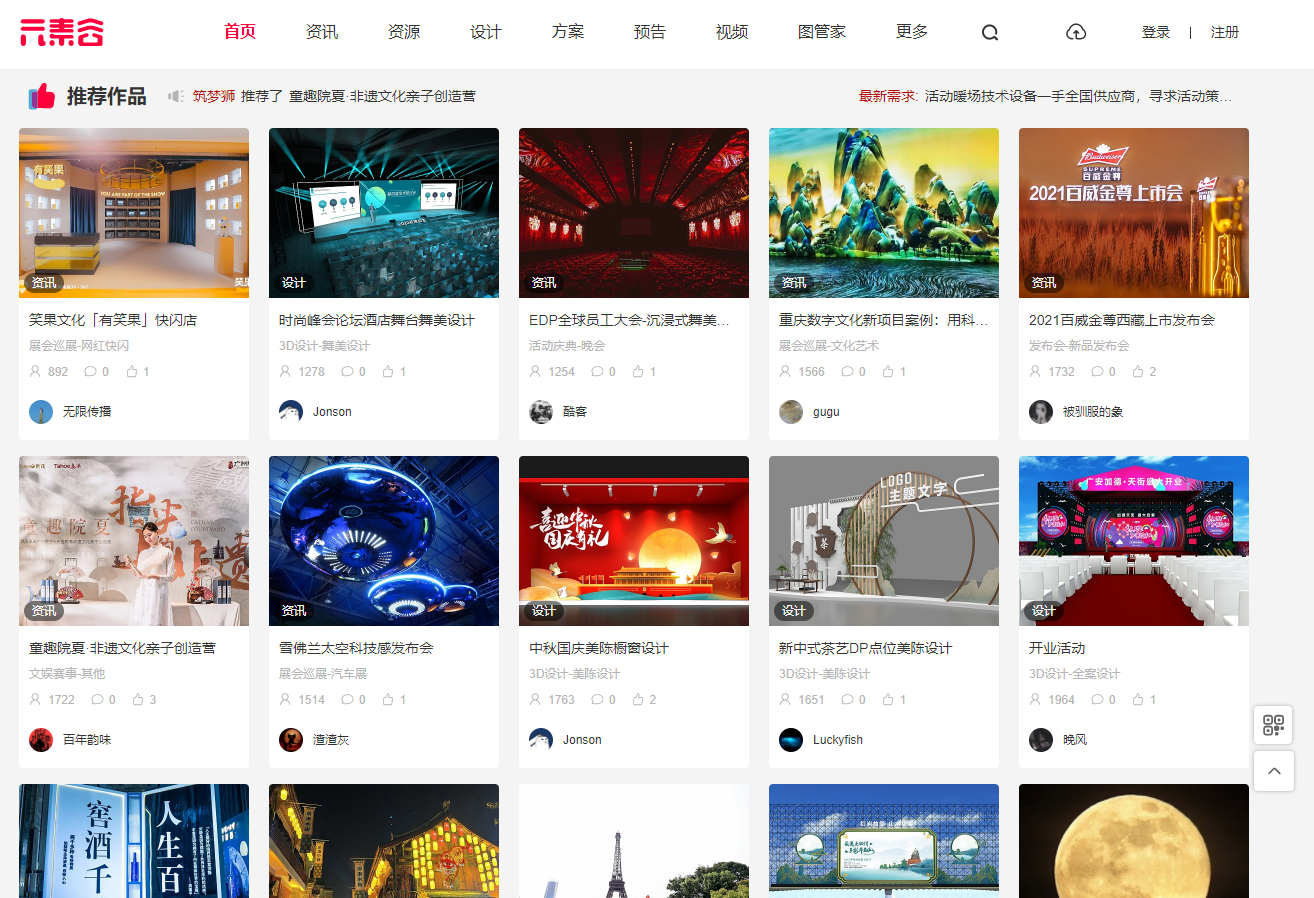Open the 最新需求 announcement text link
This screenshot has height=898, width=1314.
(1078, 97)
